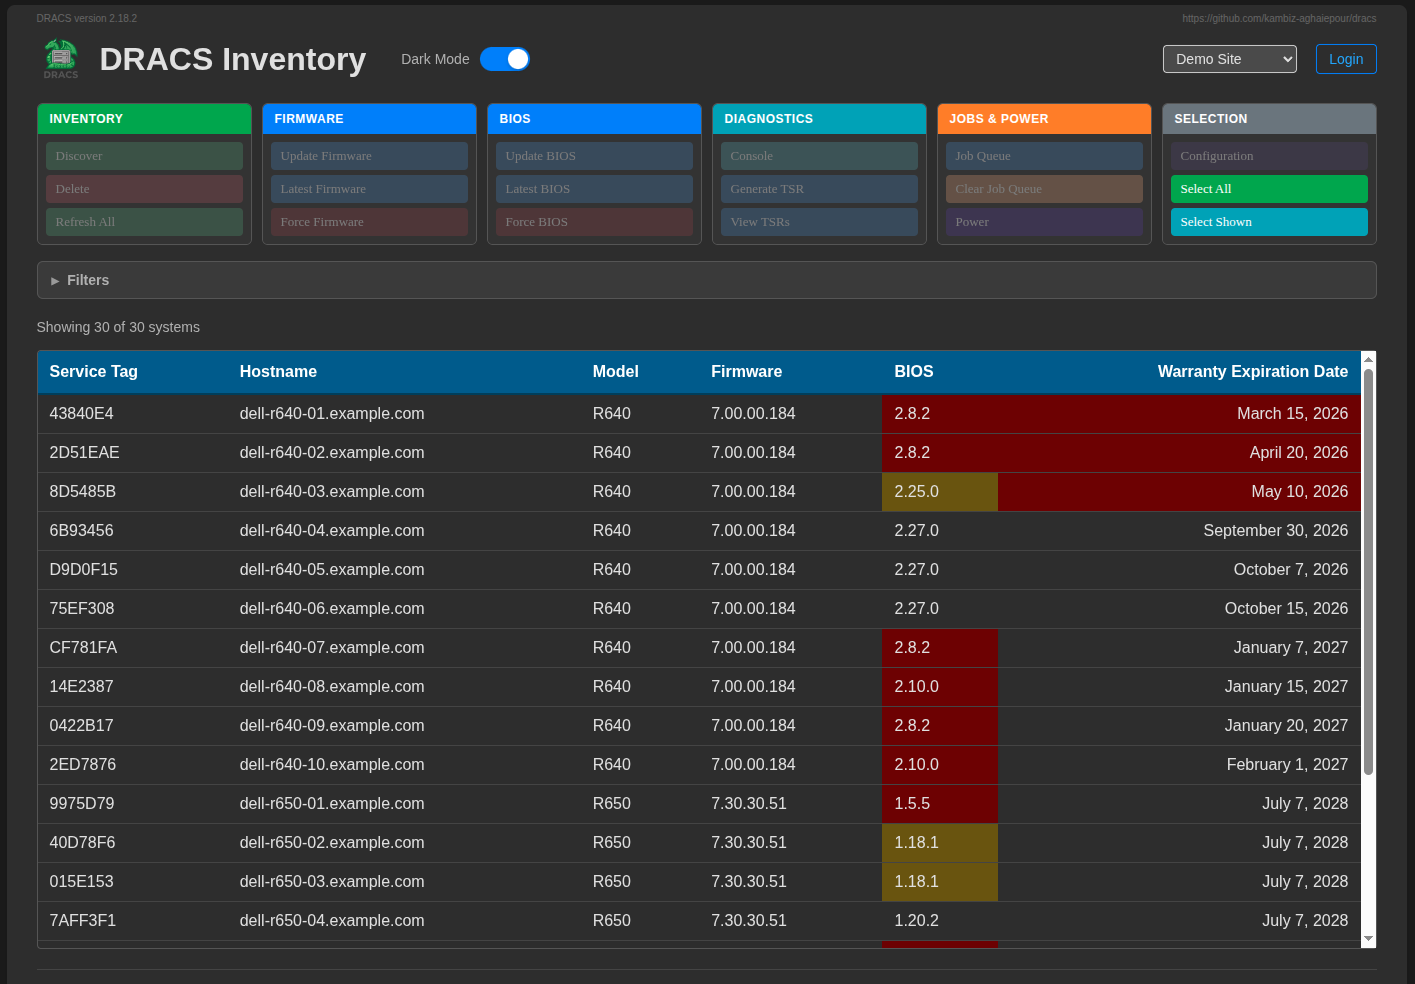The height and width of the screenshot is (984, 1415).
Task: Click warranty date September 30, 2026
Action: click(x=1276, y=531)
